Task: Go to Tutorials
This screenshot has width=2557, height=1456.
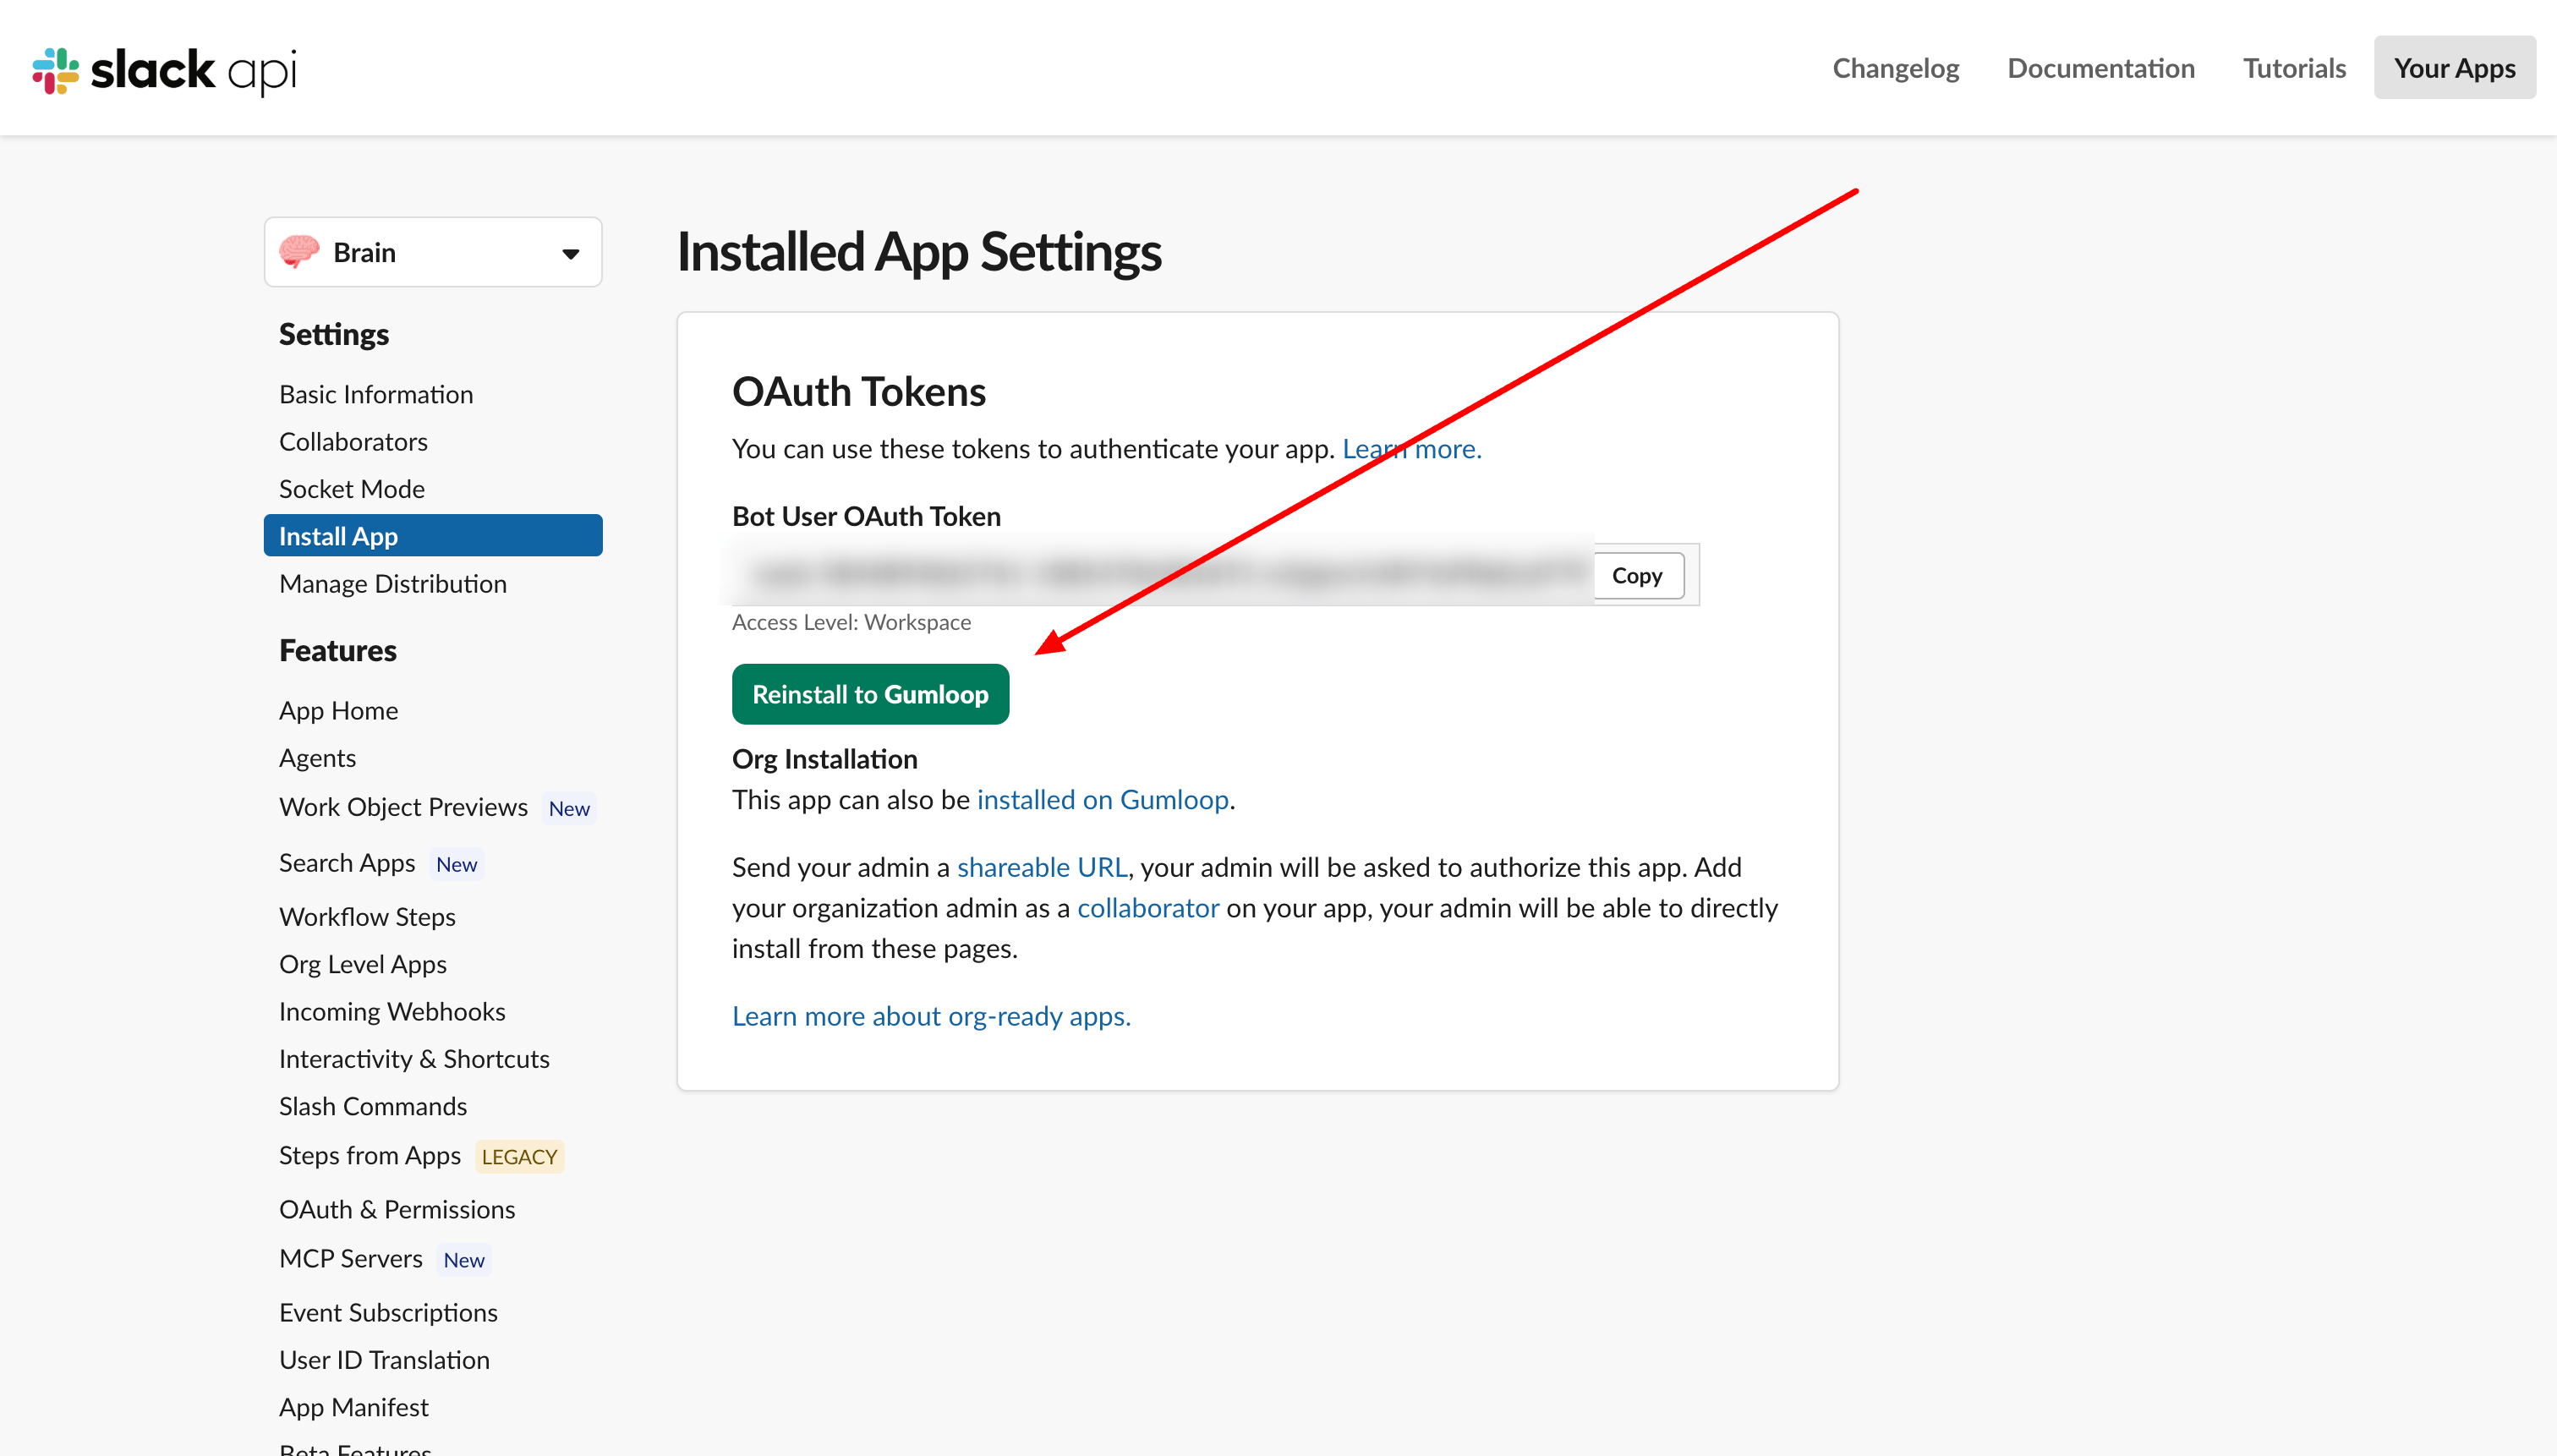Action: [2293, 68]
